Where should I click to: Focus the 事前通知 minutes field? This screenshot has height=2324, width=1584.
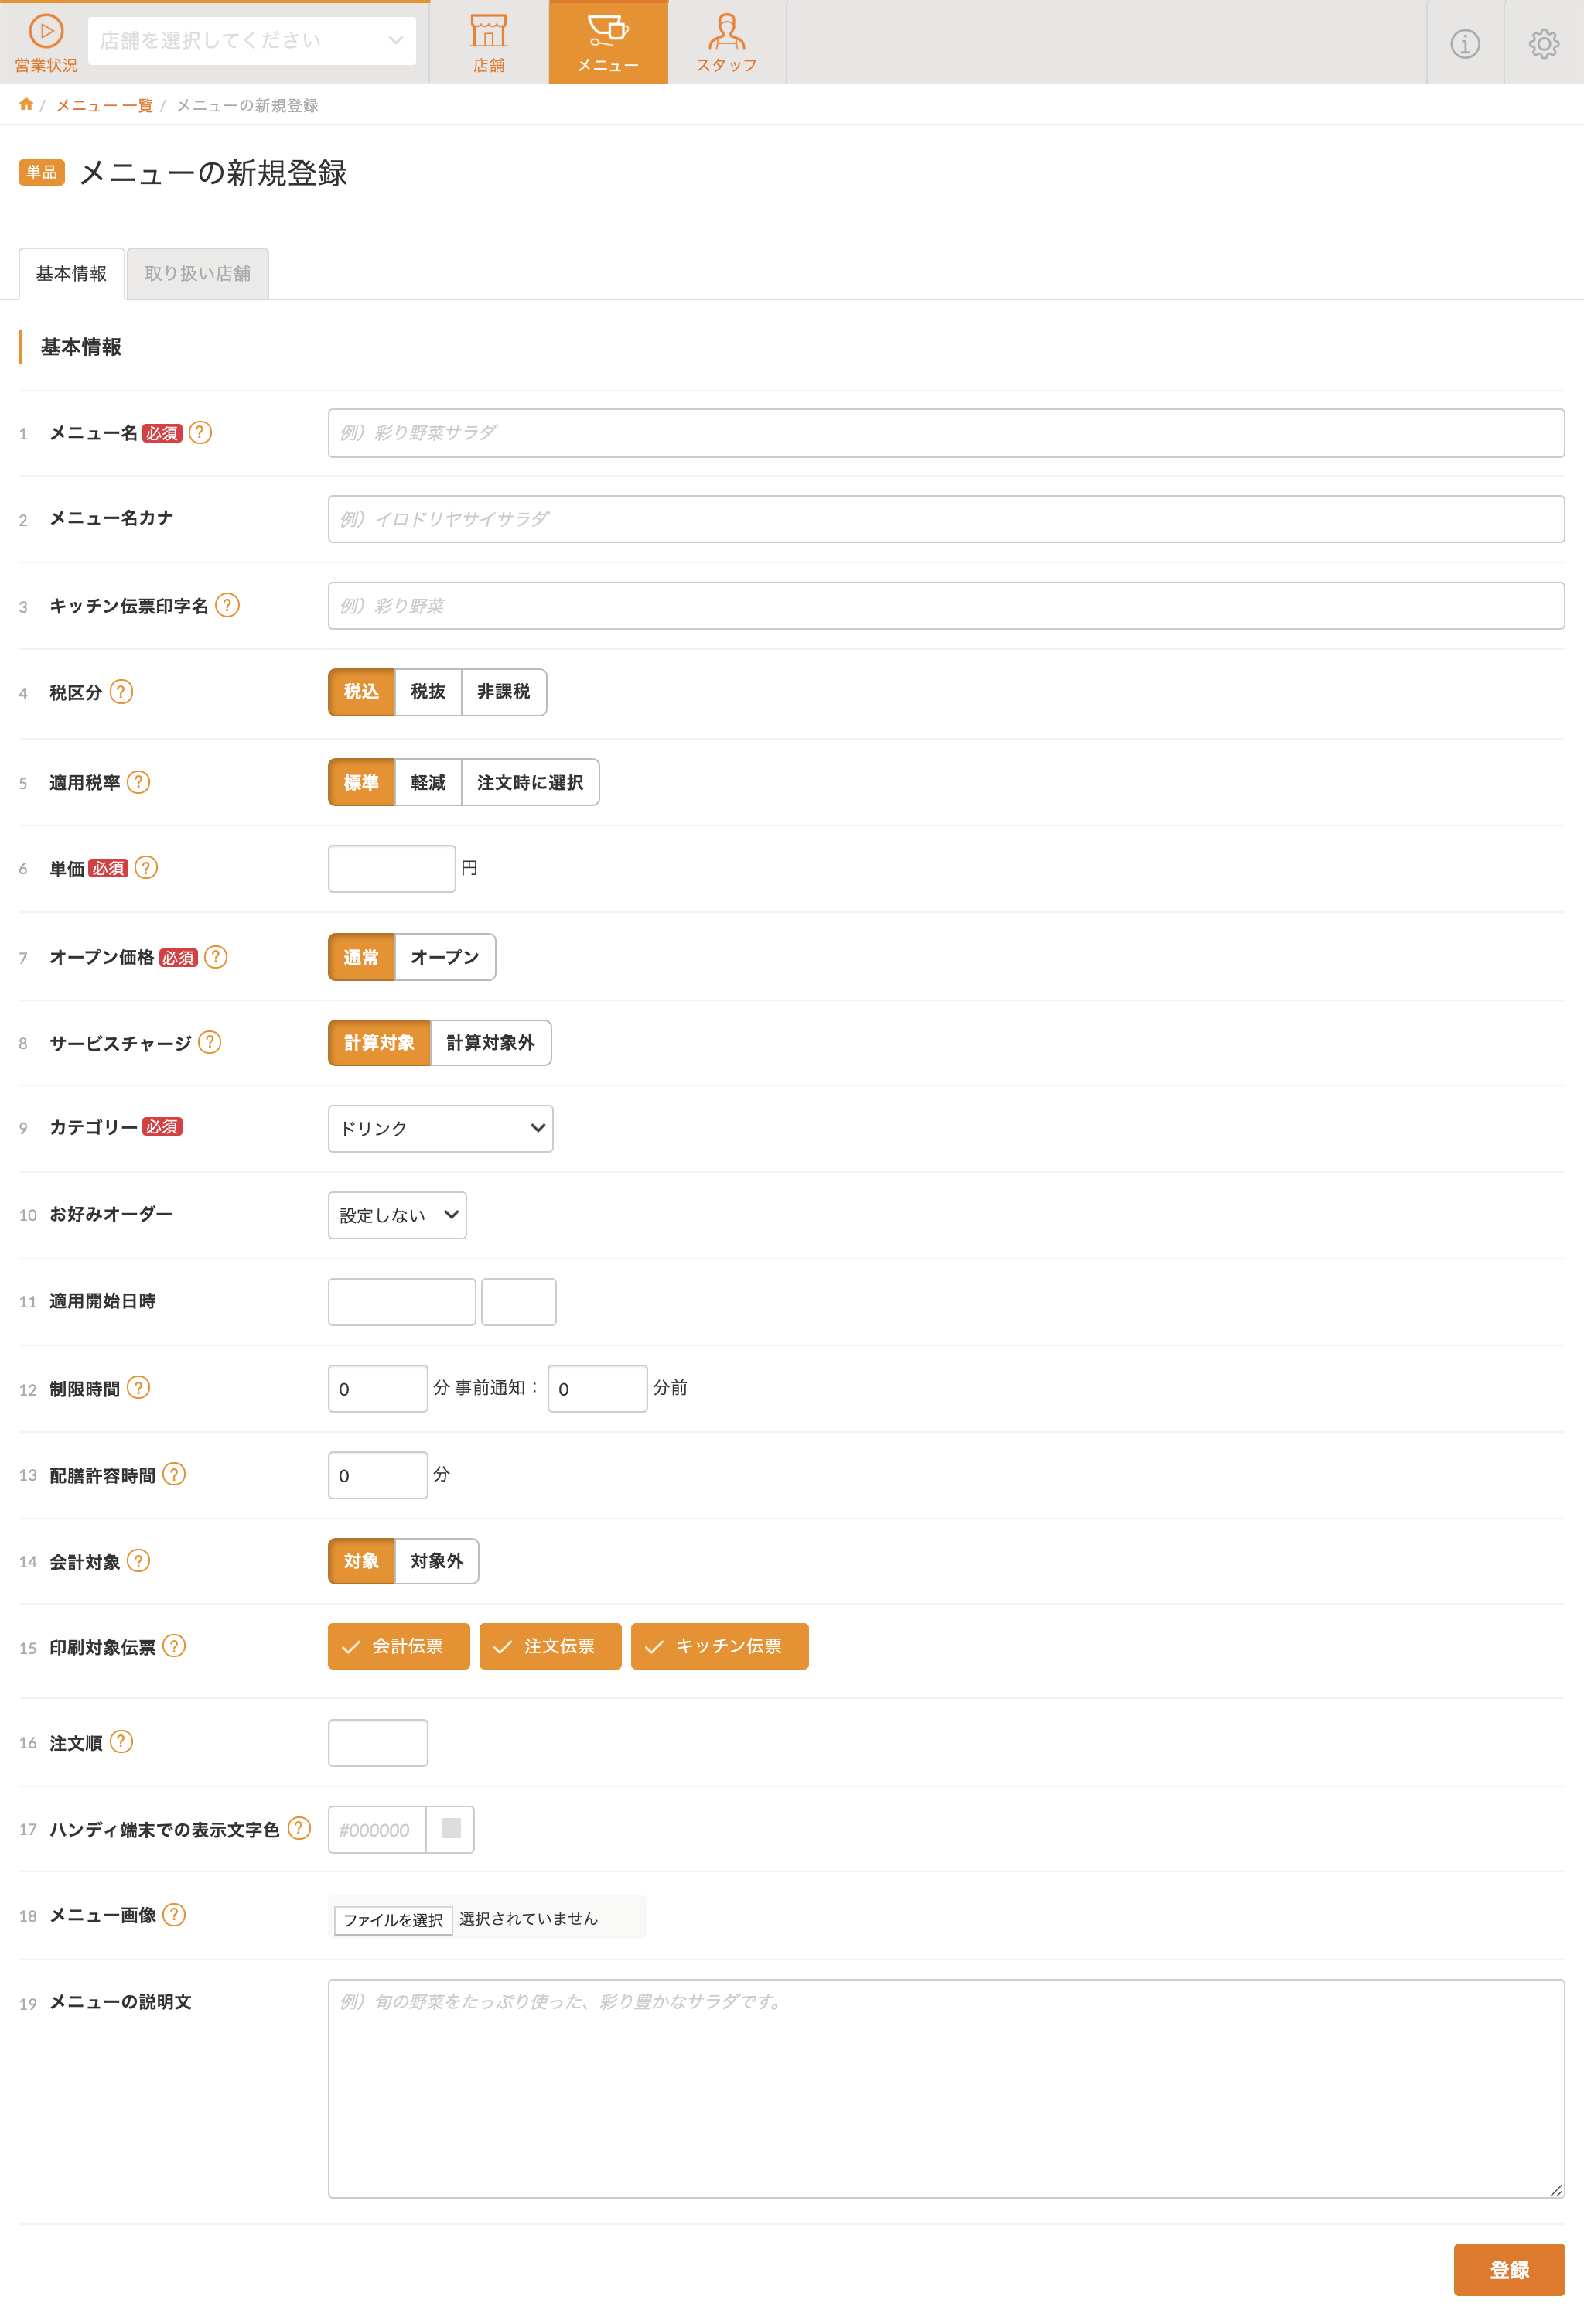coord(598,1389)
